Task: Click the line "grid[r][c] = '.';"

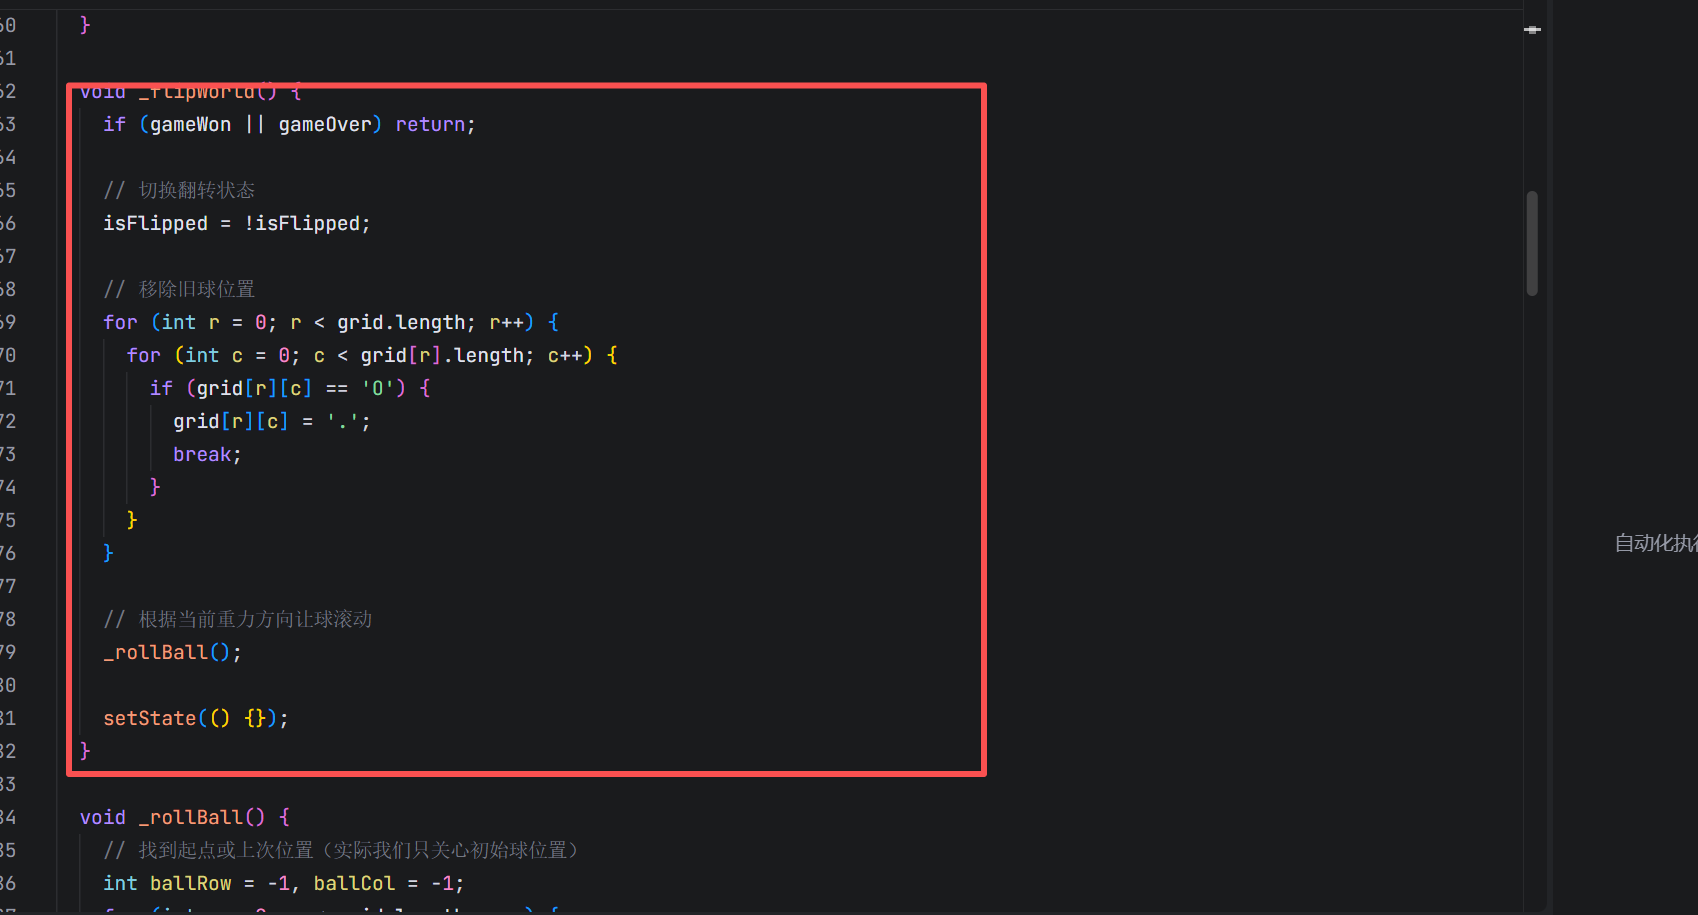Action: 272,421
